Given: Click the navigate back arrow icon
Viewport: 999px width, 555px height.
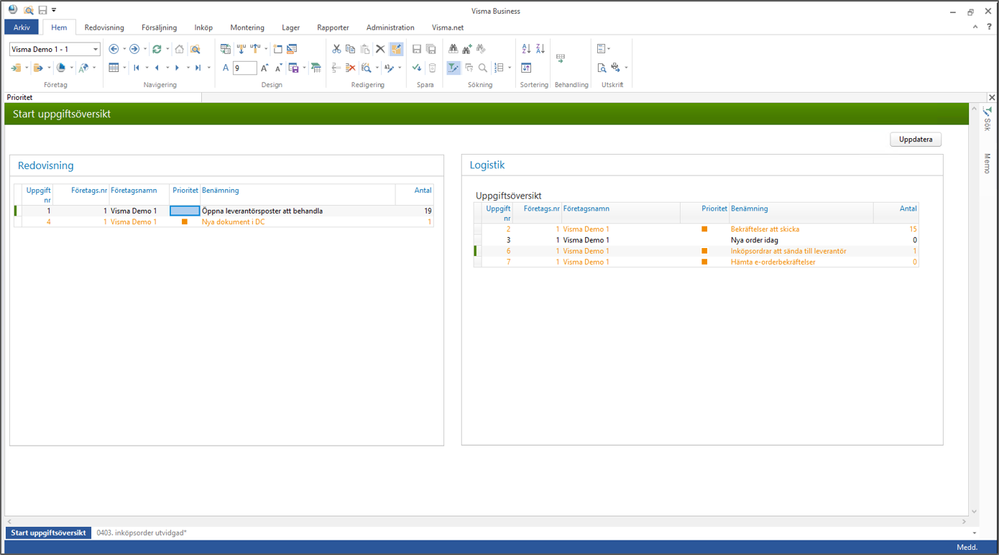Looking at the screenshot, I should [x=113, y=49].
